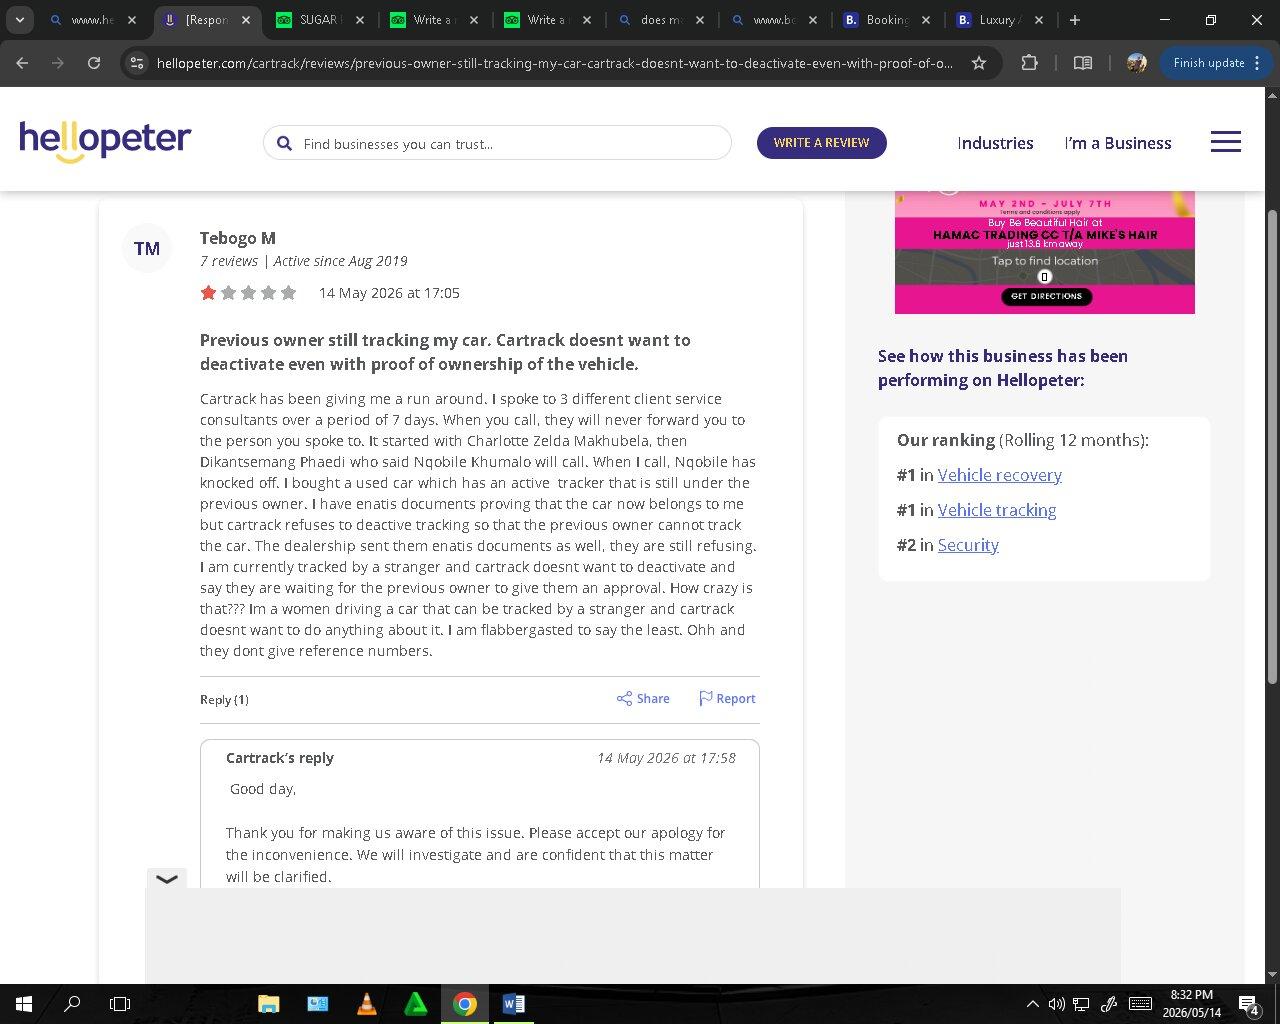Open the Industries menu

coord(995,143)
